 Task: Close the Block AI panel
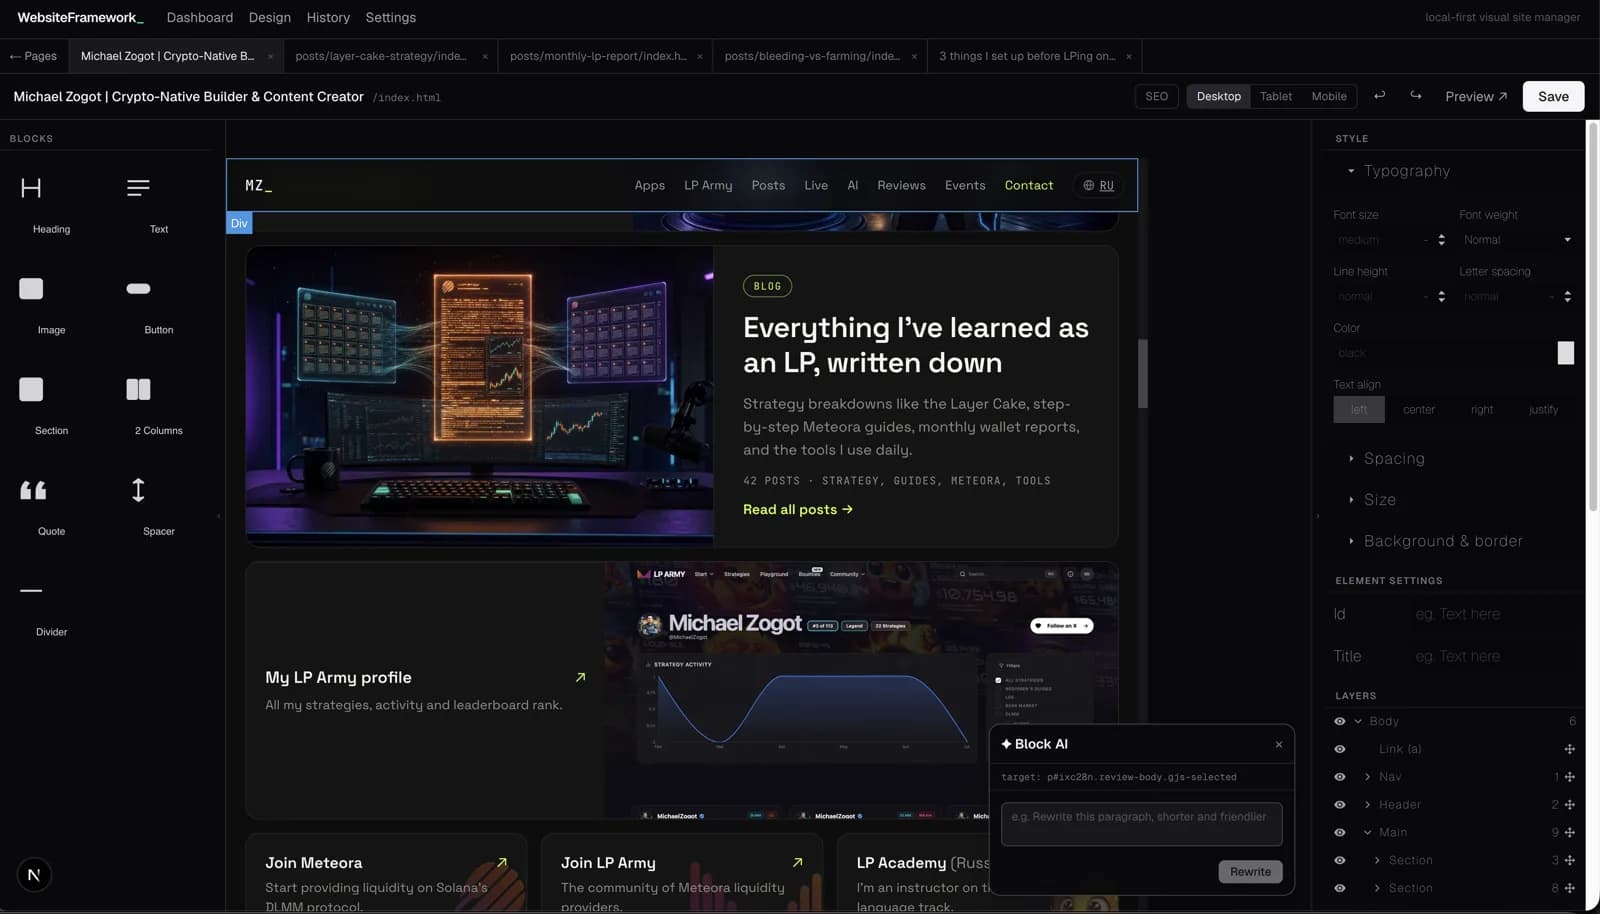click(1278, 744)
